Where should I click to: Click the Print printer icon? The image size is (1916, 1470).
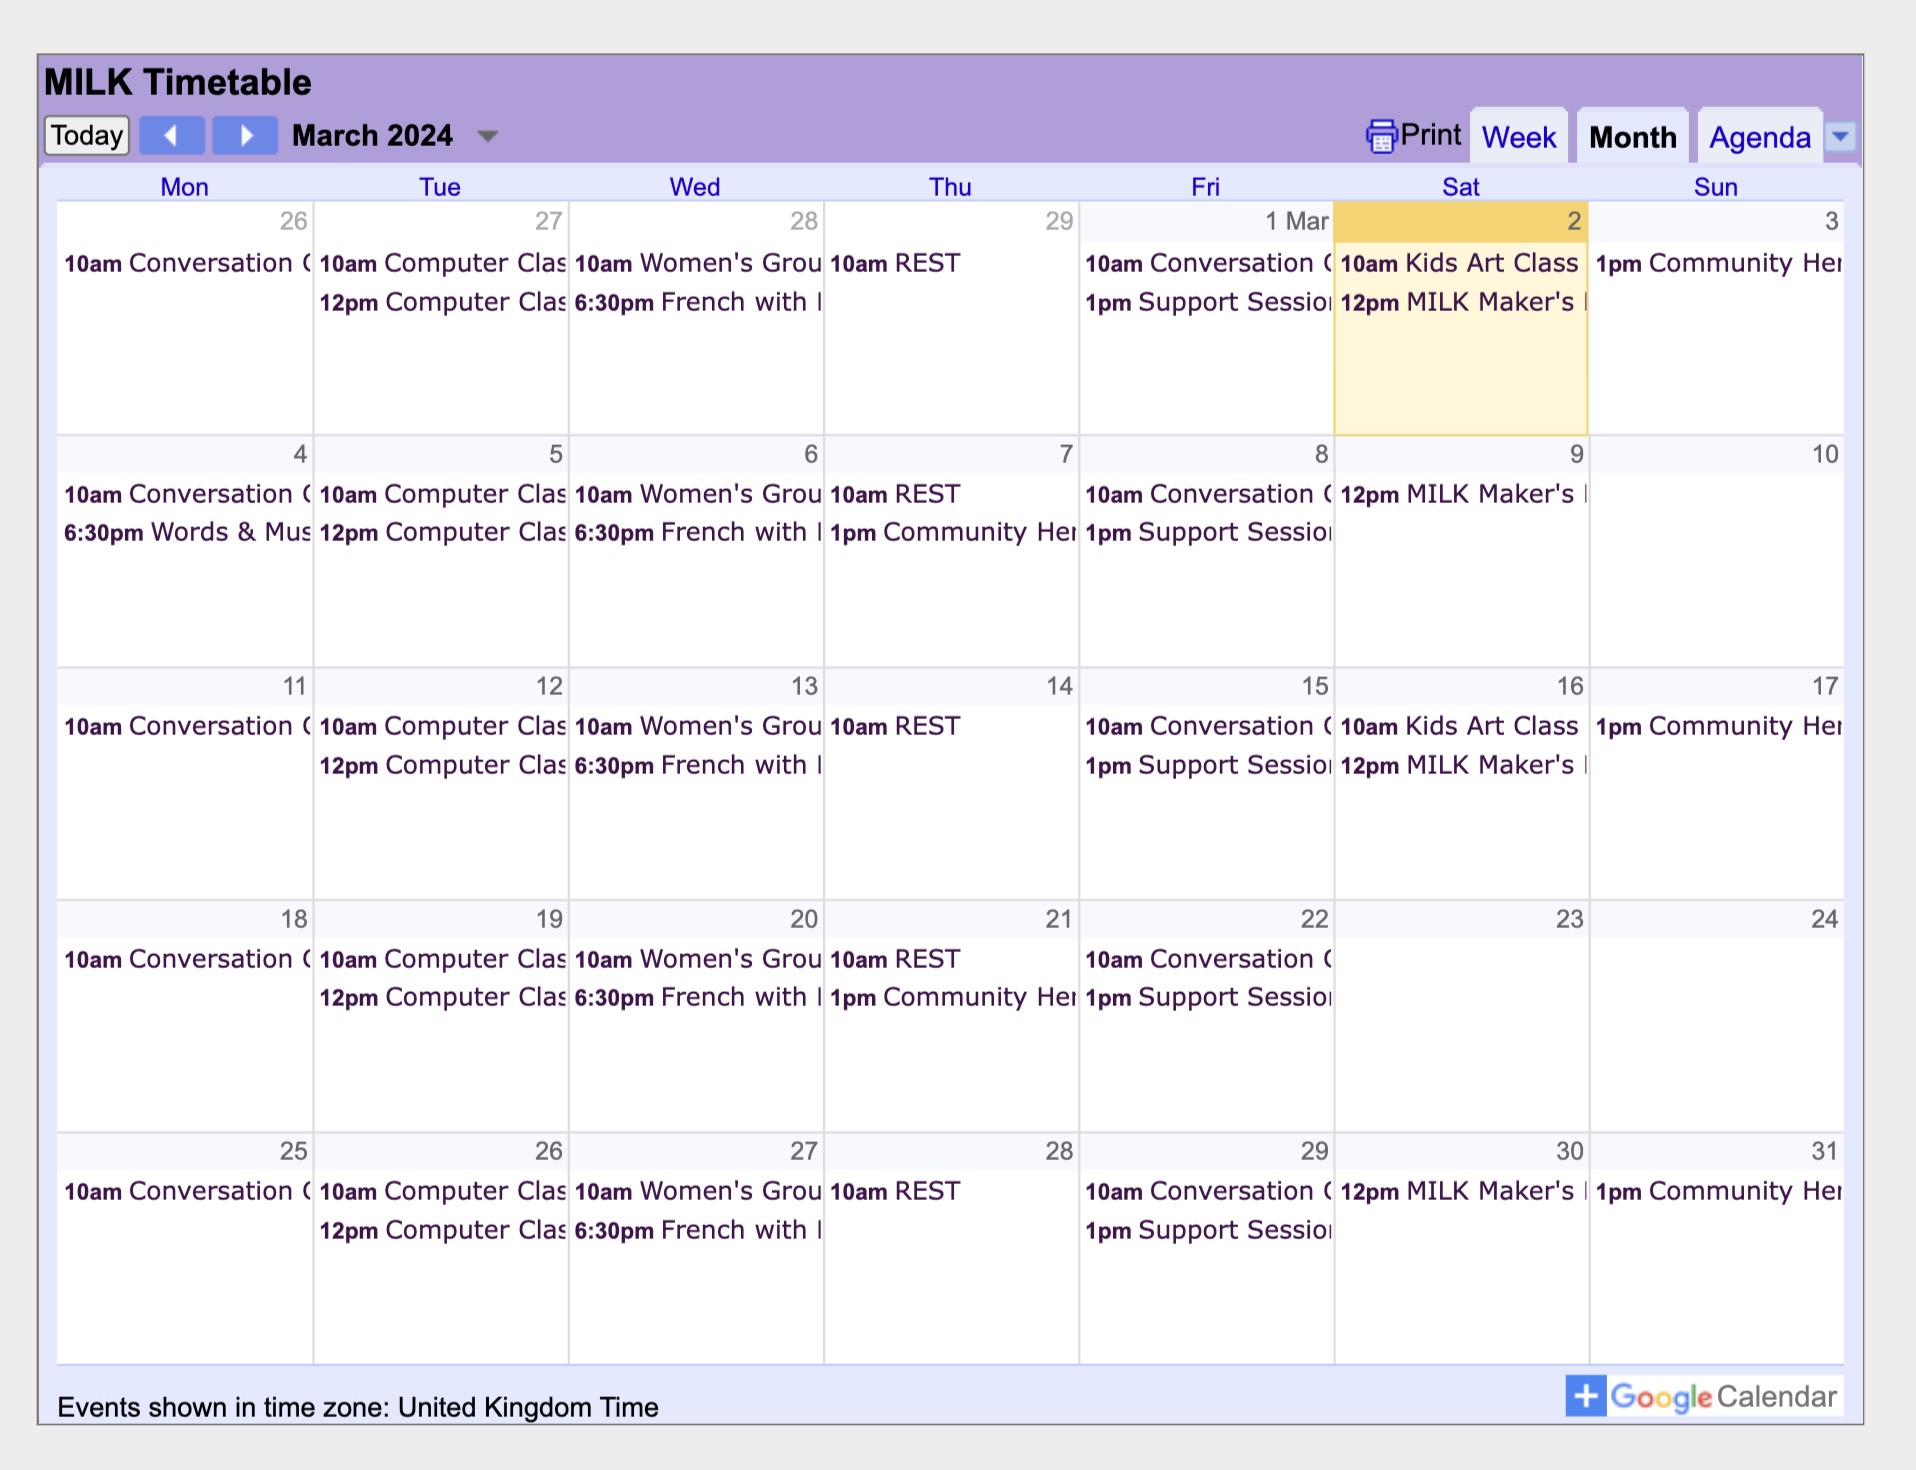point(1381,136)
